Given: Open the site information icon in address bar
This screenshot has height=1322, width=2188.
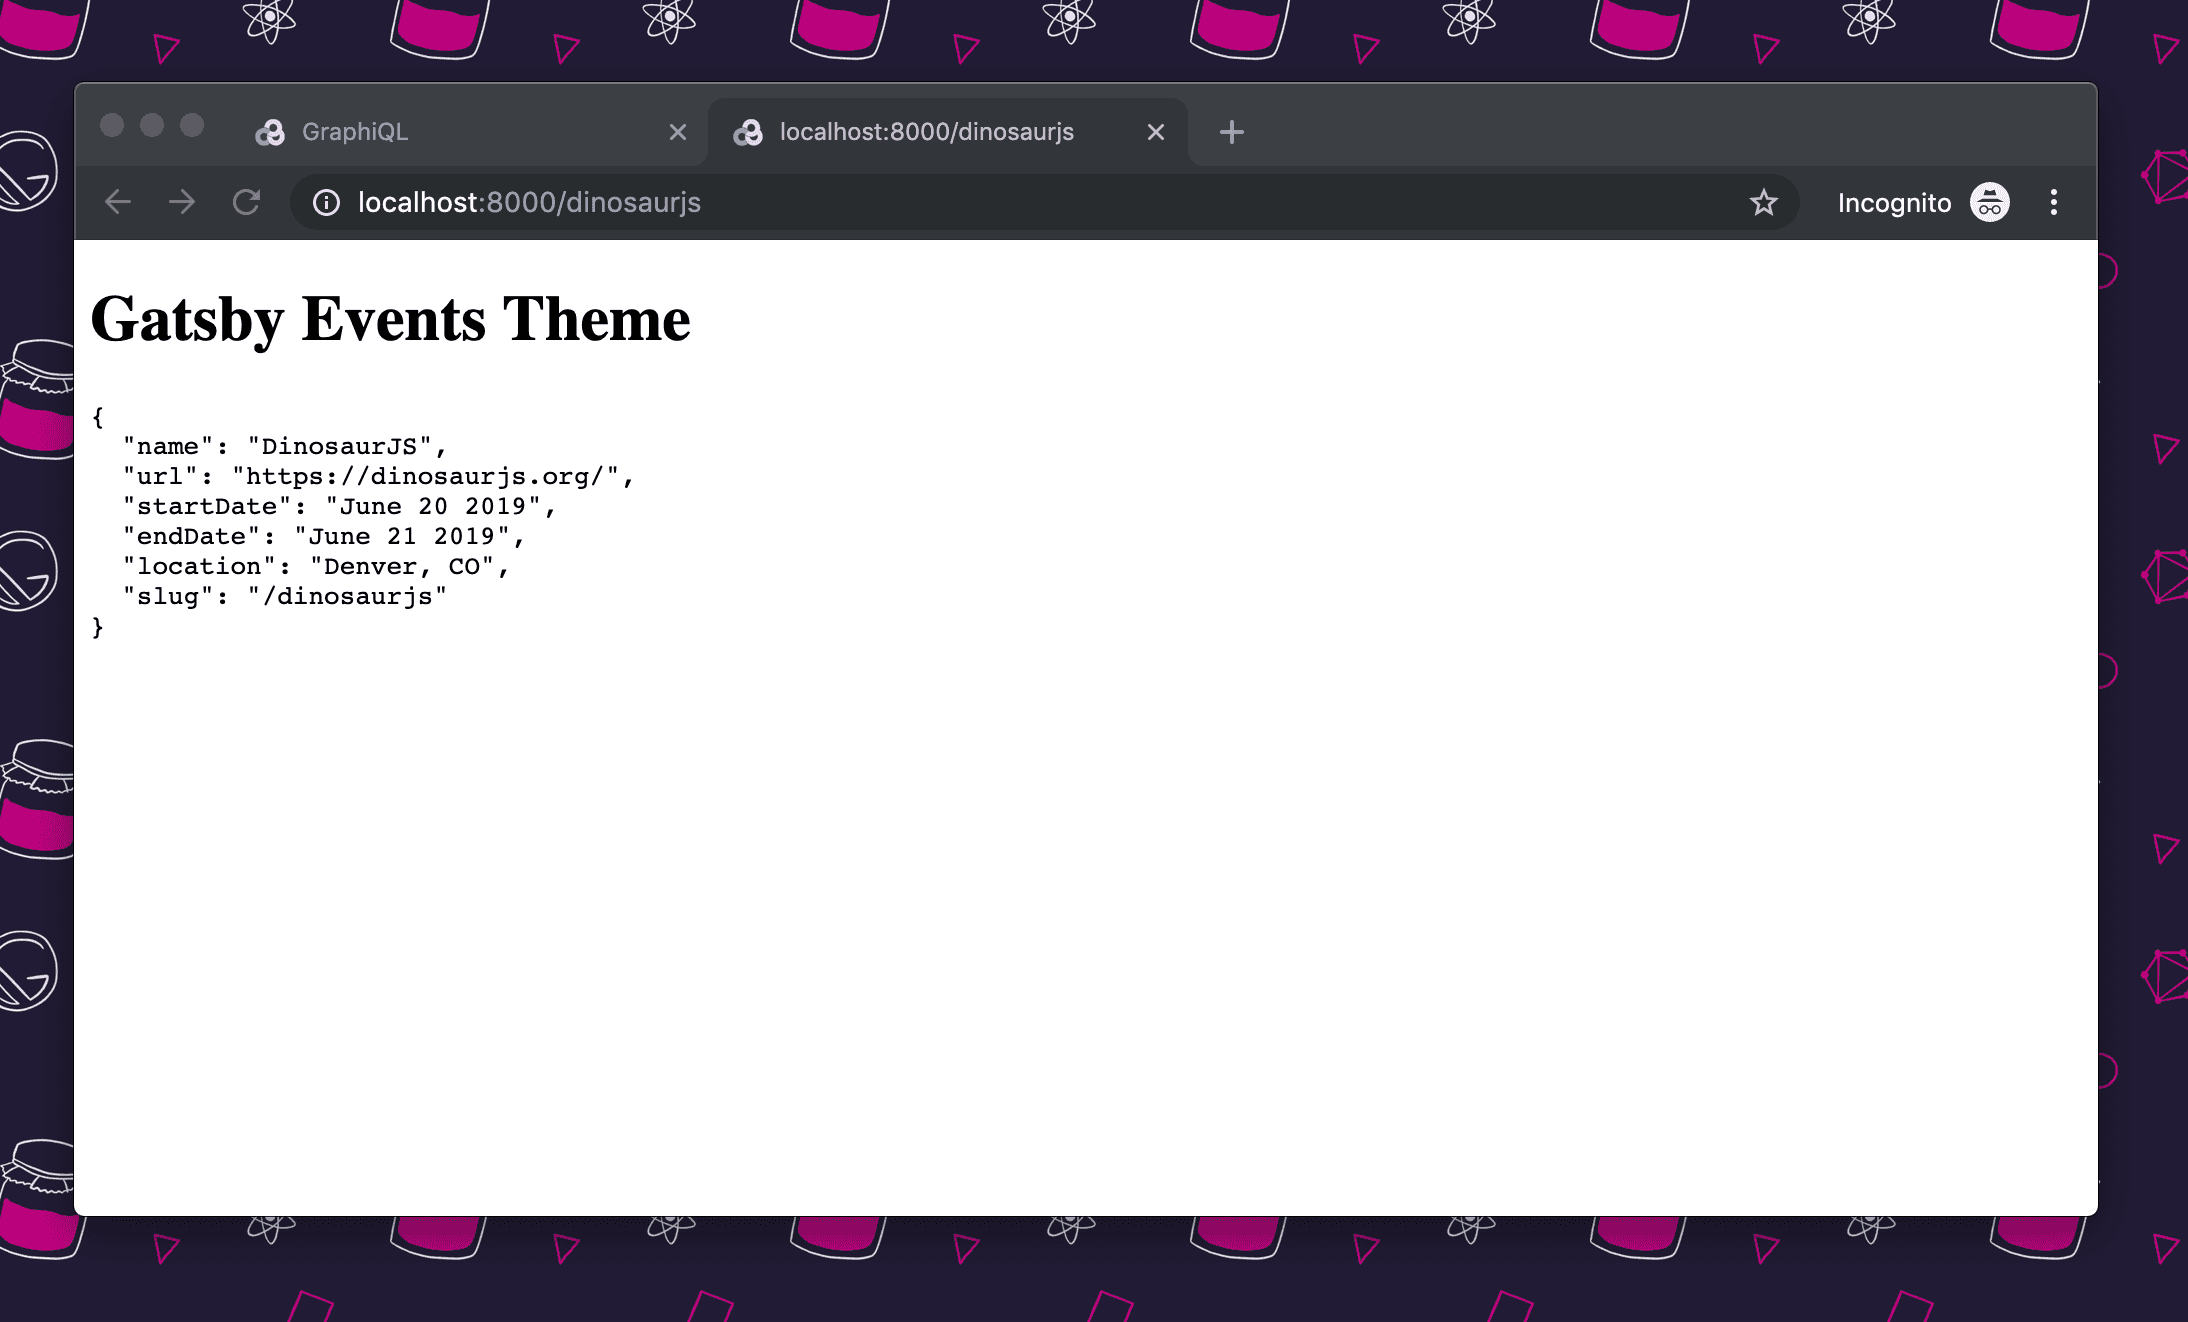Looking at the screenshot, I should [326, 203].
